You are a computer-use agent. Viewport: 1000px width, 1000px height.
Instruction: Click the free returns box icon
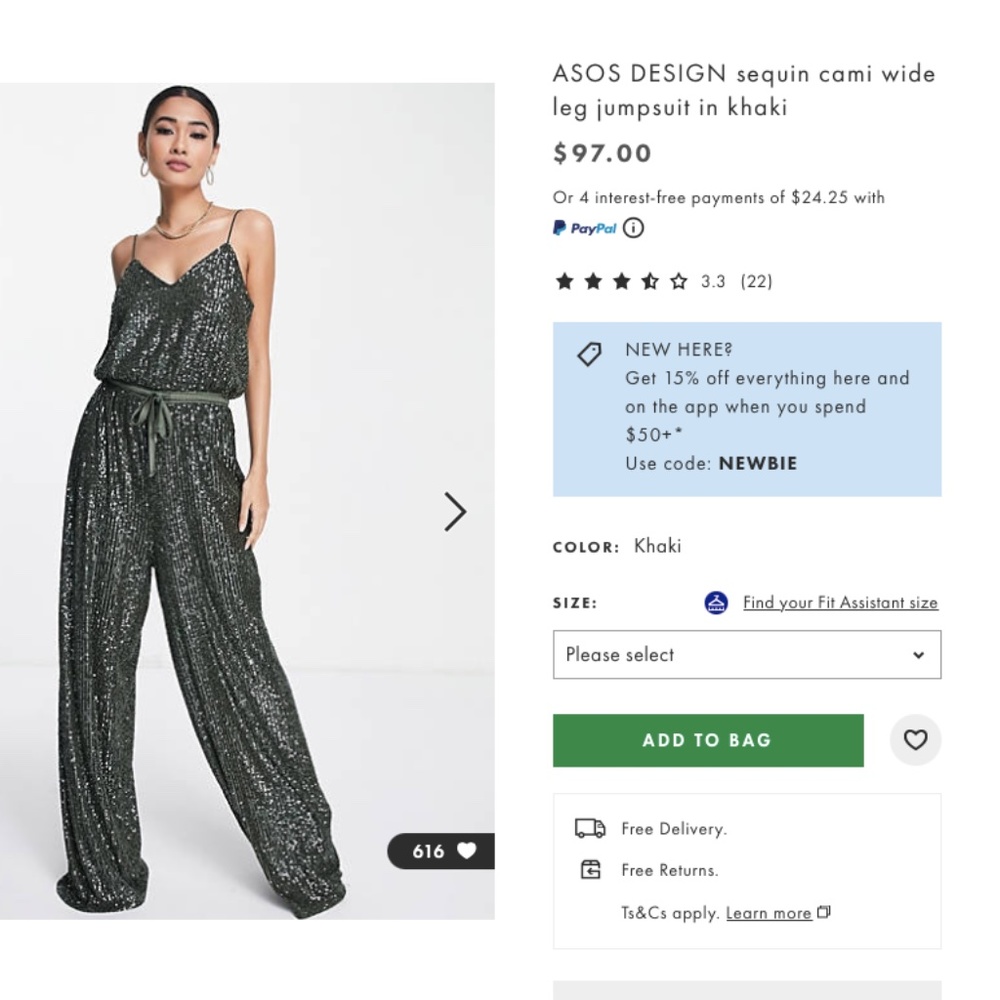click(x=589, y=870)
